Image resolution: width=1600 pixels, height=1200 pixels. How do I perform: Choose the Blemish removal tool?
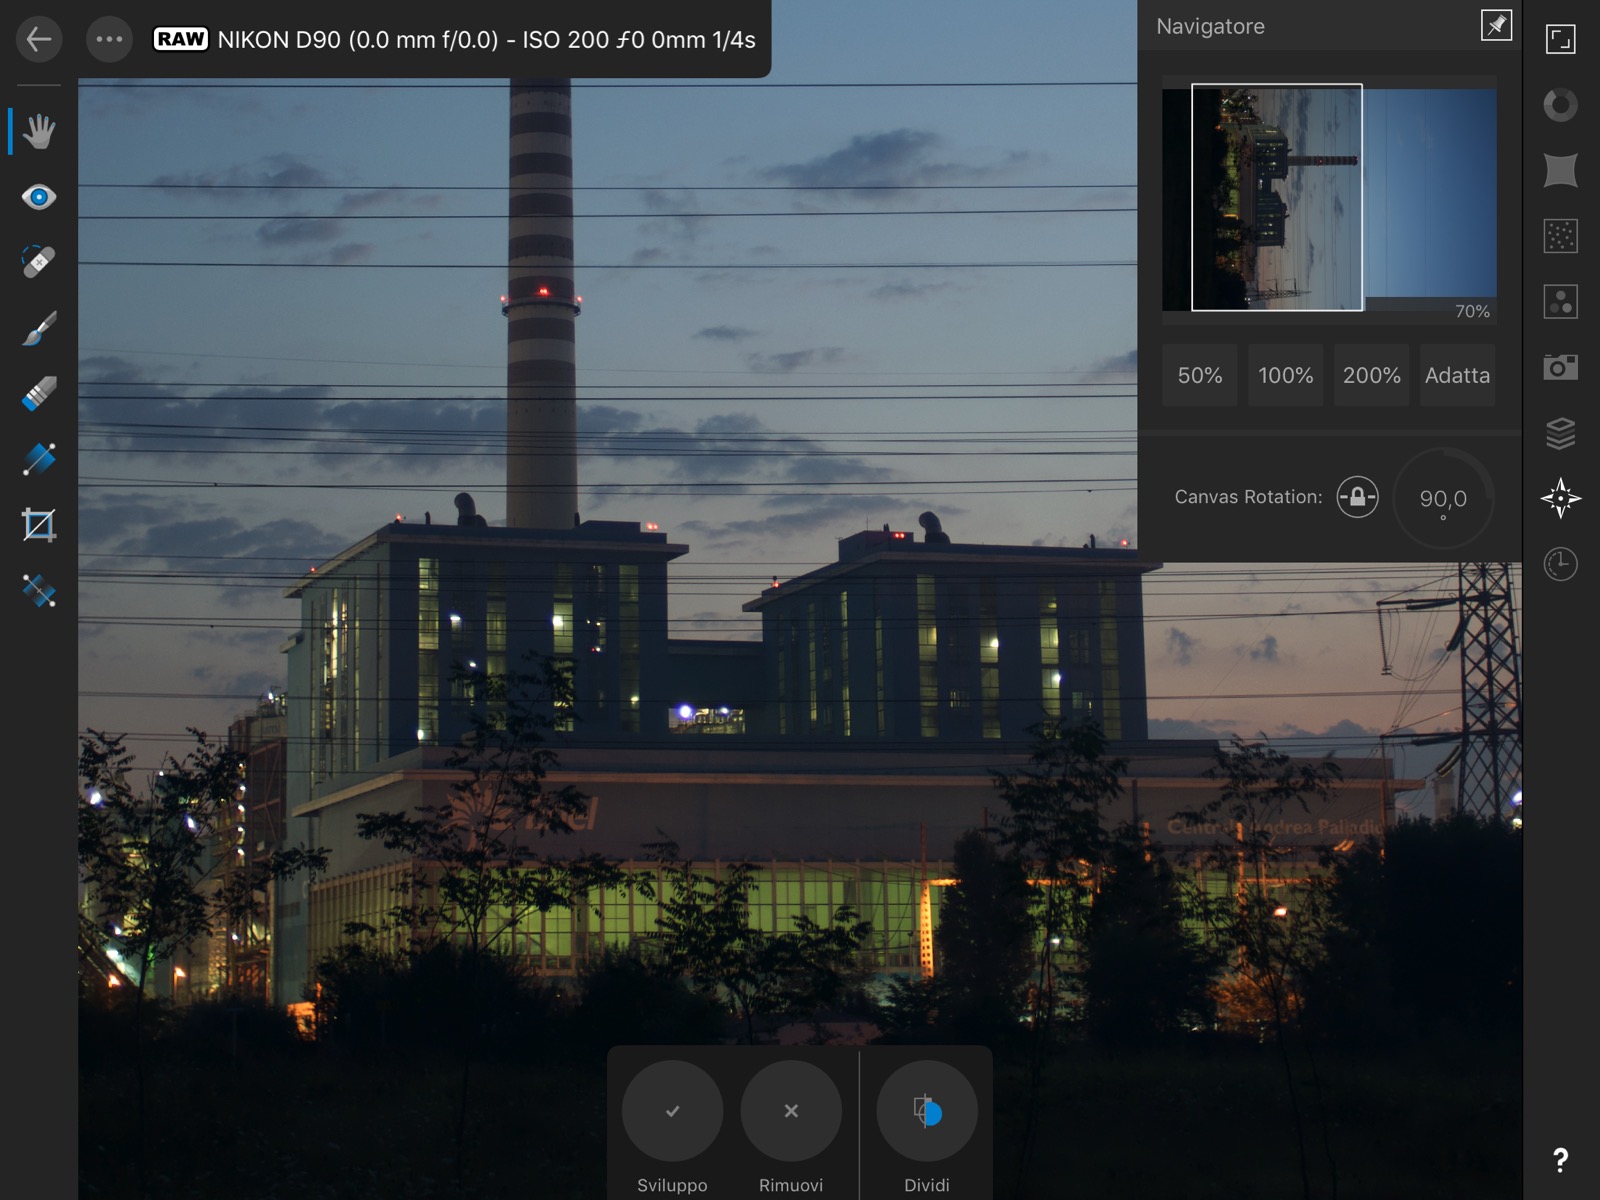pos(39,262)
